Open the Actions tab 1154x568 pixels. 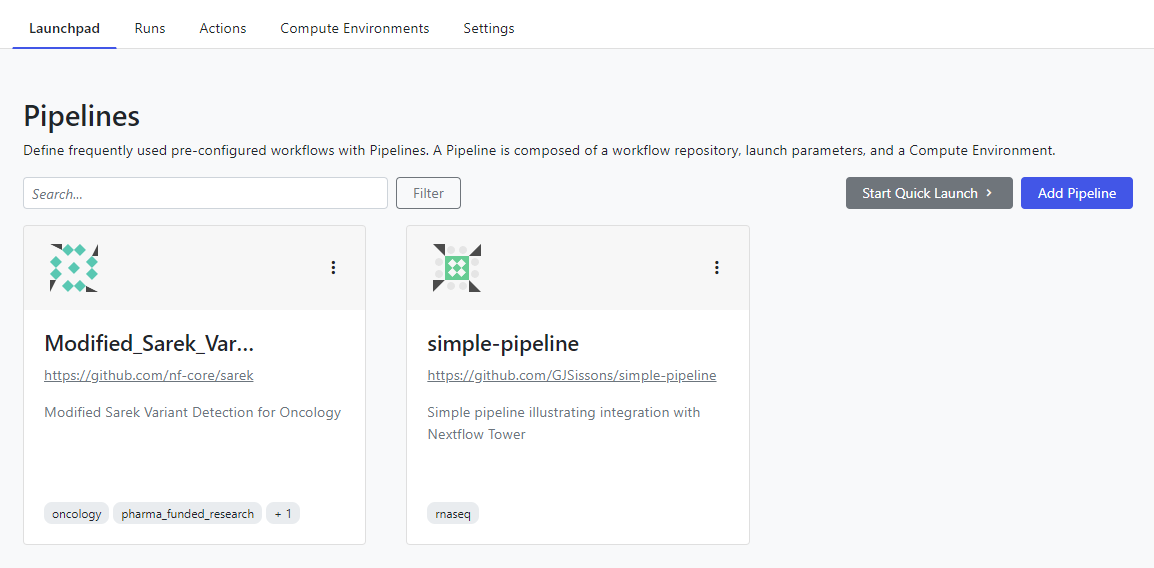223,28
